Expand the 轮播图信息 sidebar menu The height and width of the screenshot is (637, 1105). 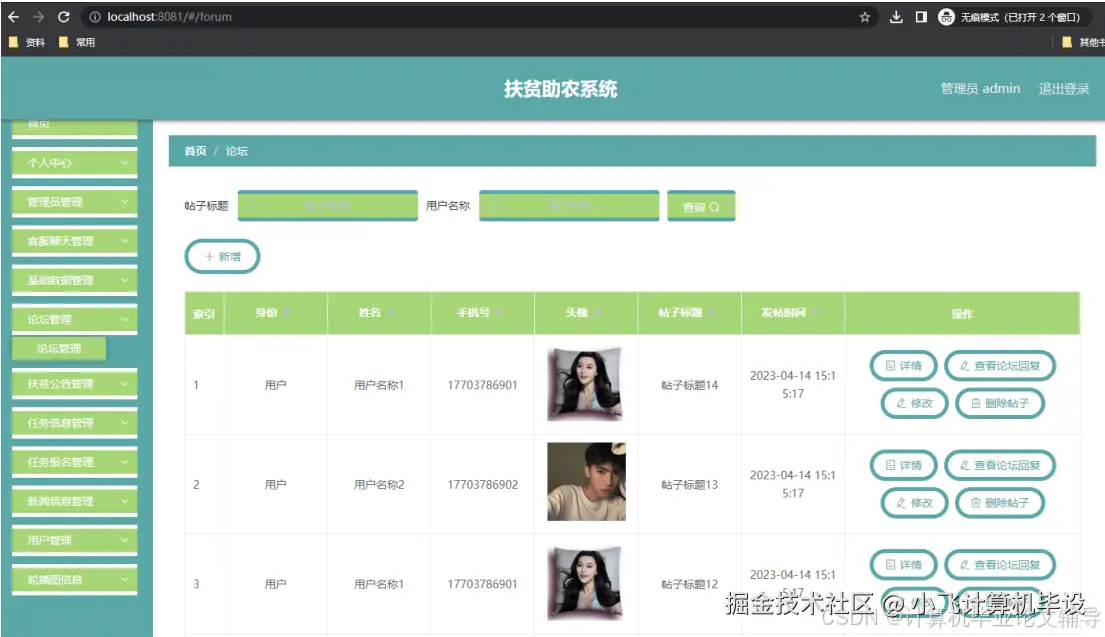point(75,579)
